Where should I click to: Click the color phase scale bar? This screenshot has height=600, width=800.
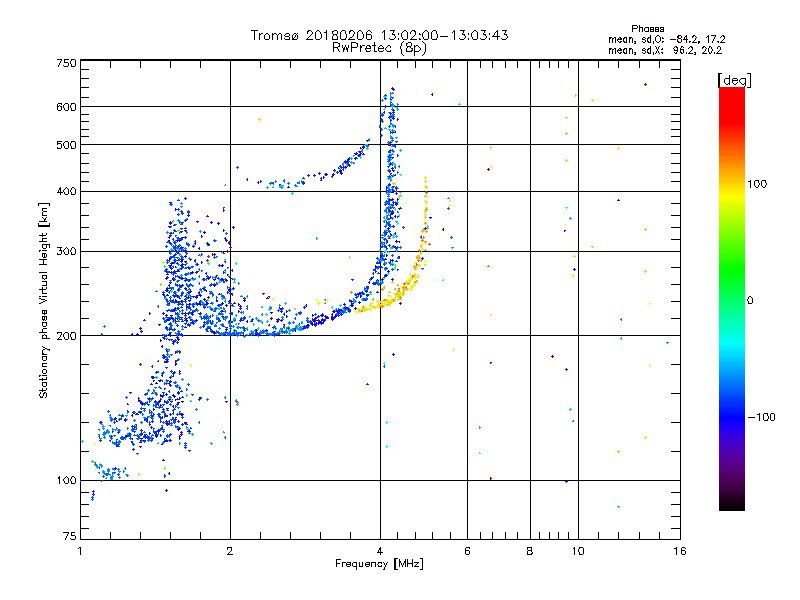pos(732,299)
